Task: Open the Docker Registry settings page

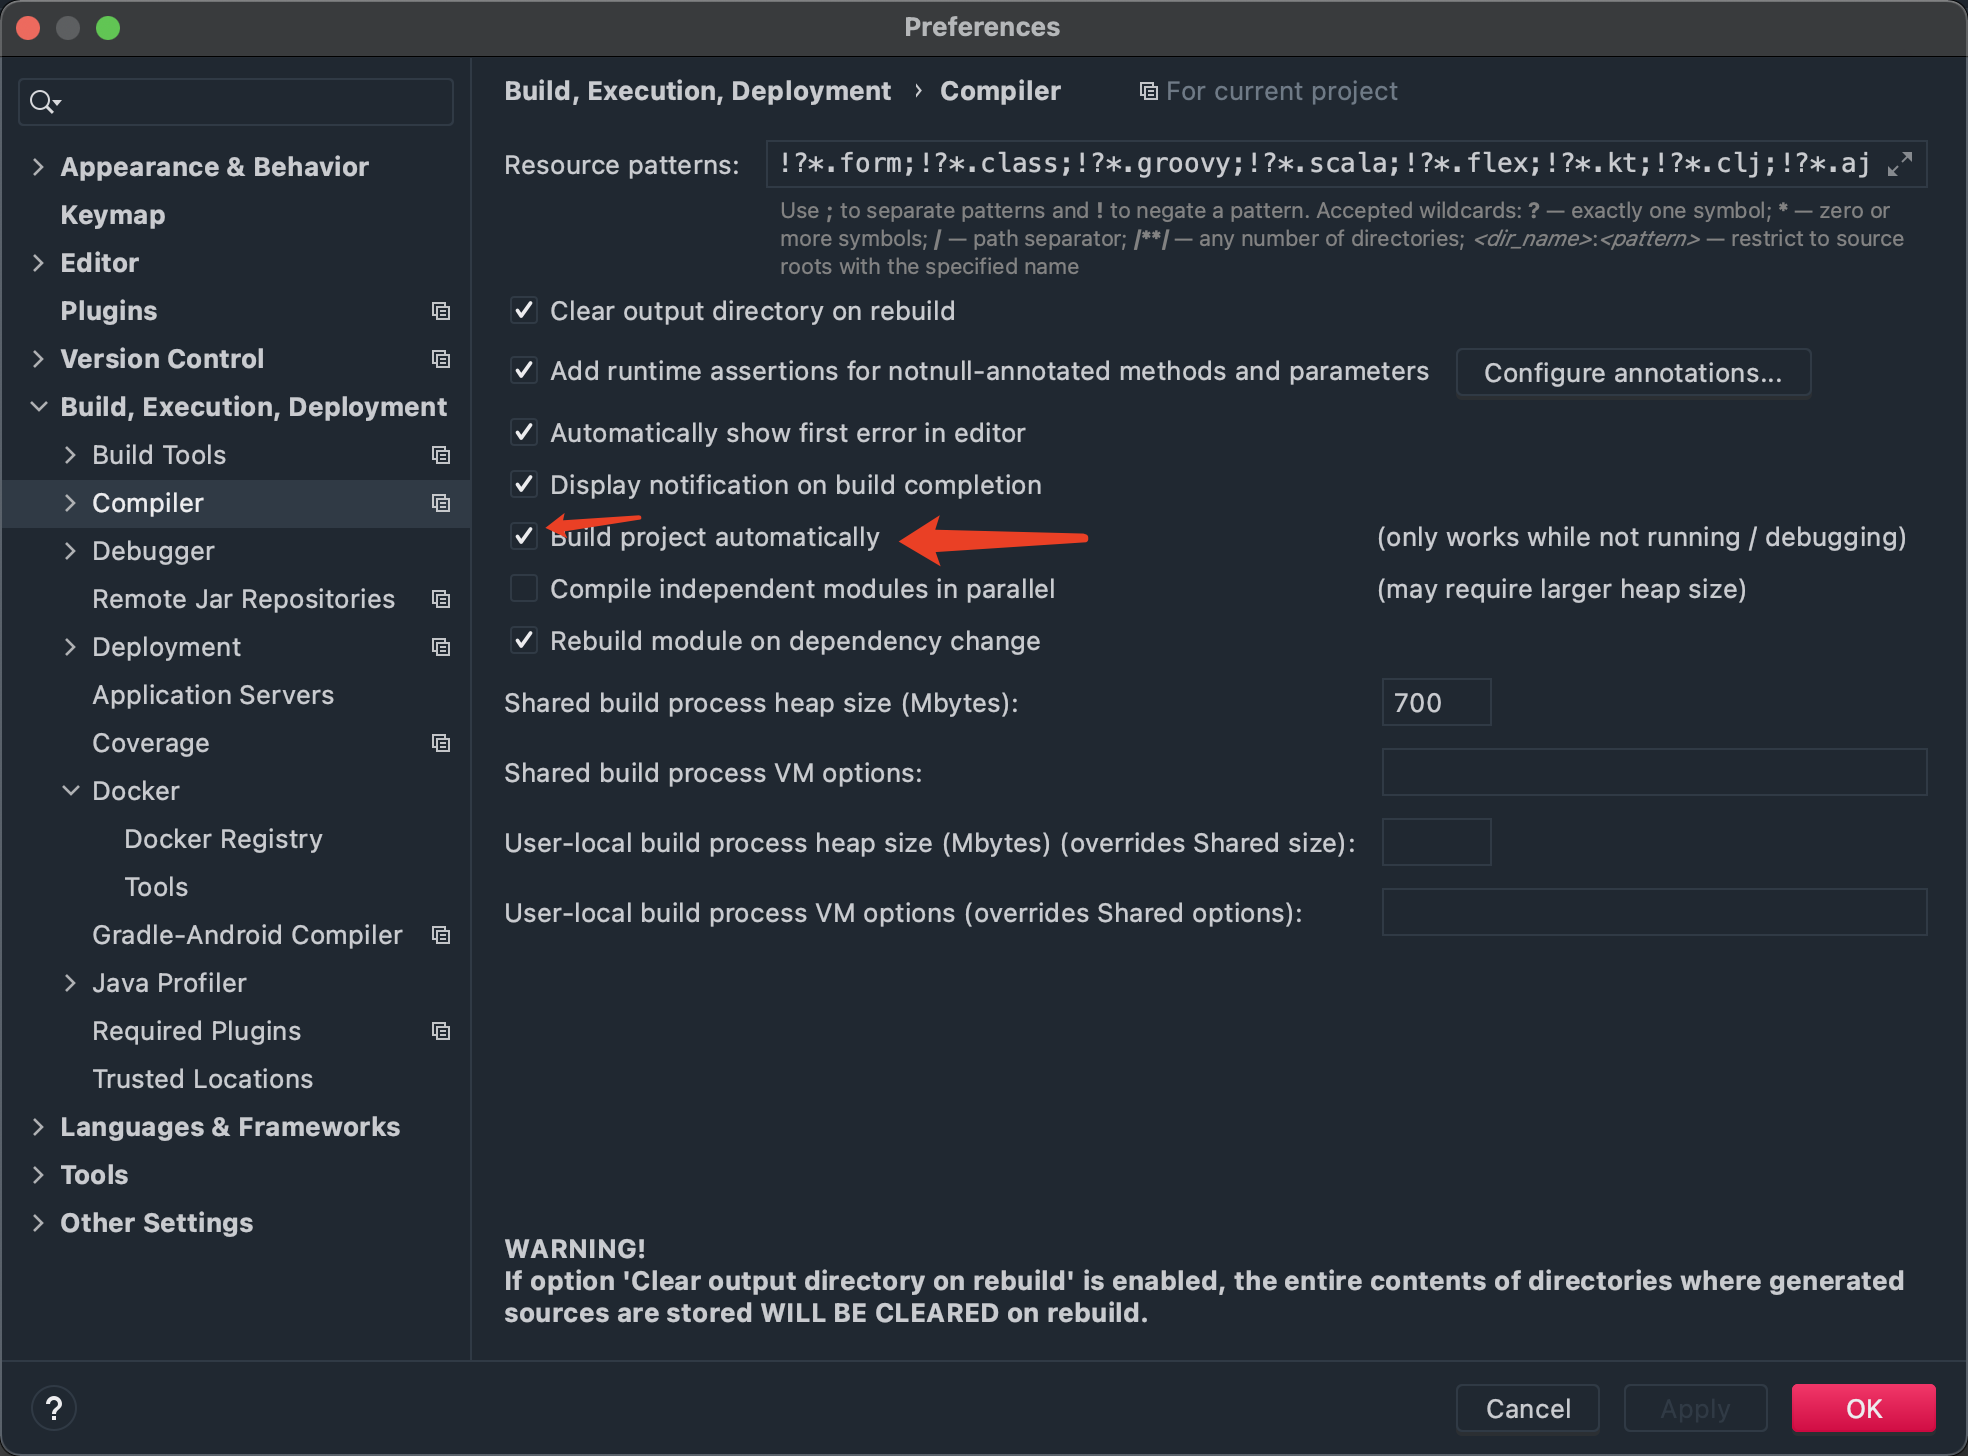Action: click(x=223, y=839)
